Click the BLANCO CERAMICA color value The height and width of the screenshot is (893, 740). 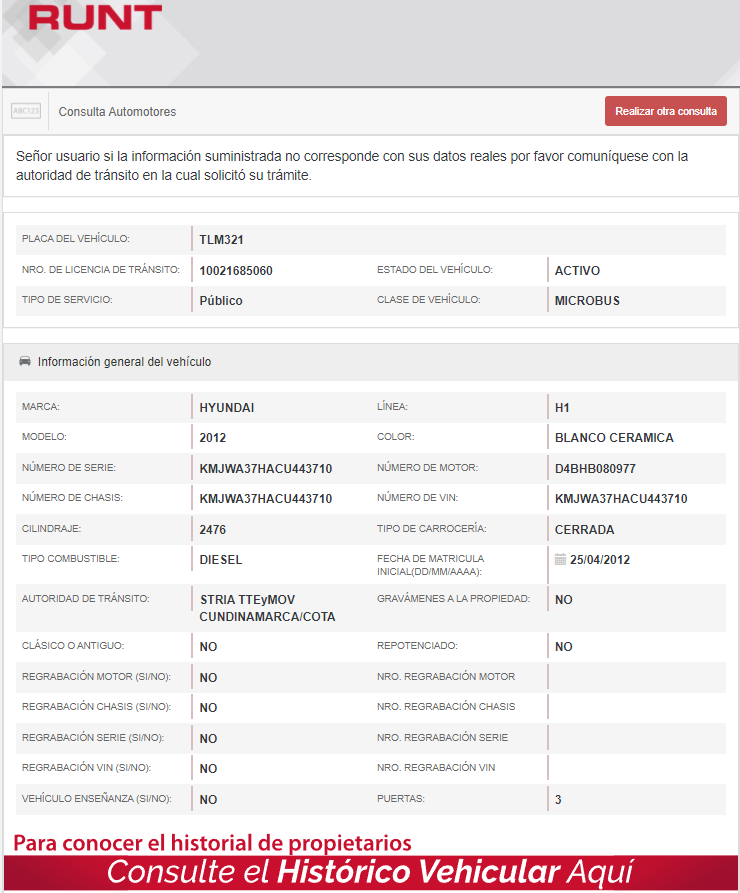(x=614, y=438)
